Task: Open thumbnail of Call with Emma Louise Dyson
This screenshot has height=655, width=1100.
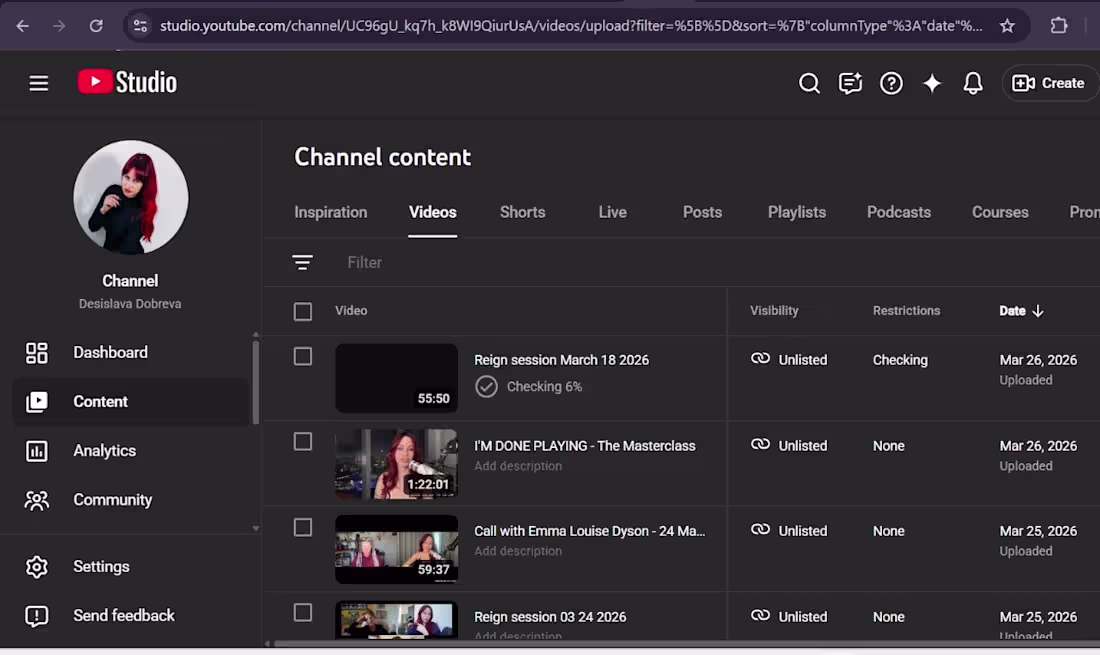Action: click(x=396, y=549)
